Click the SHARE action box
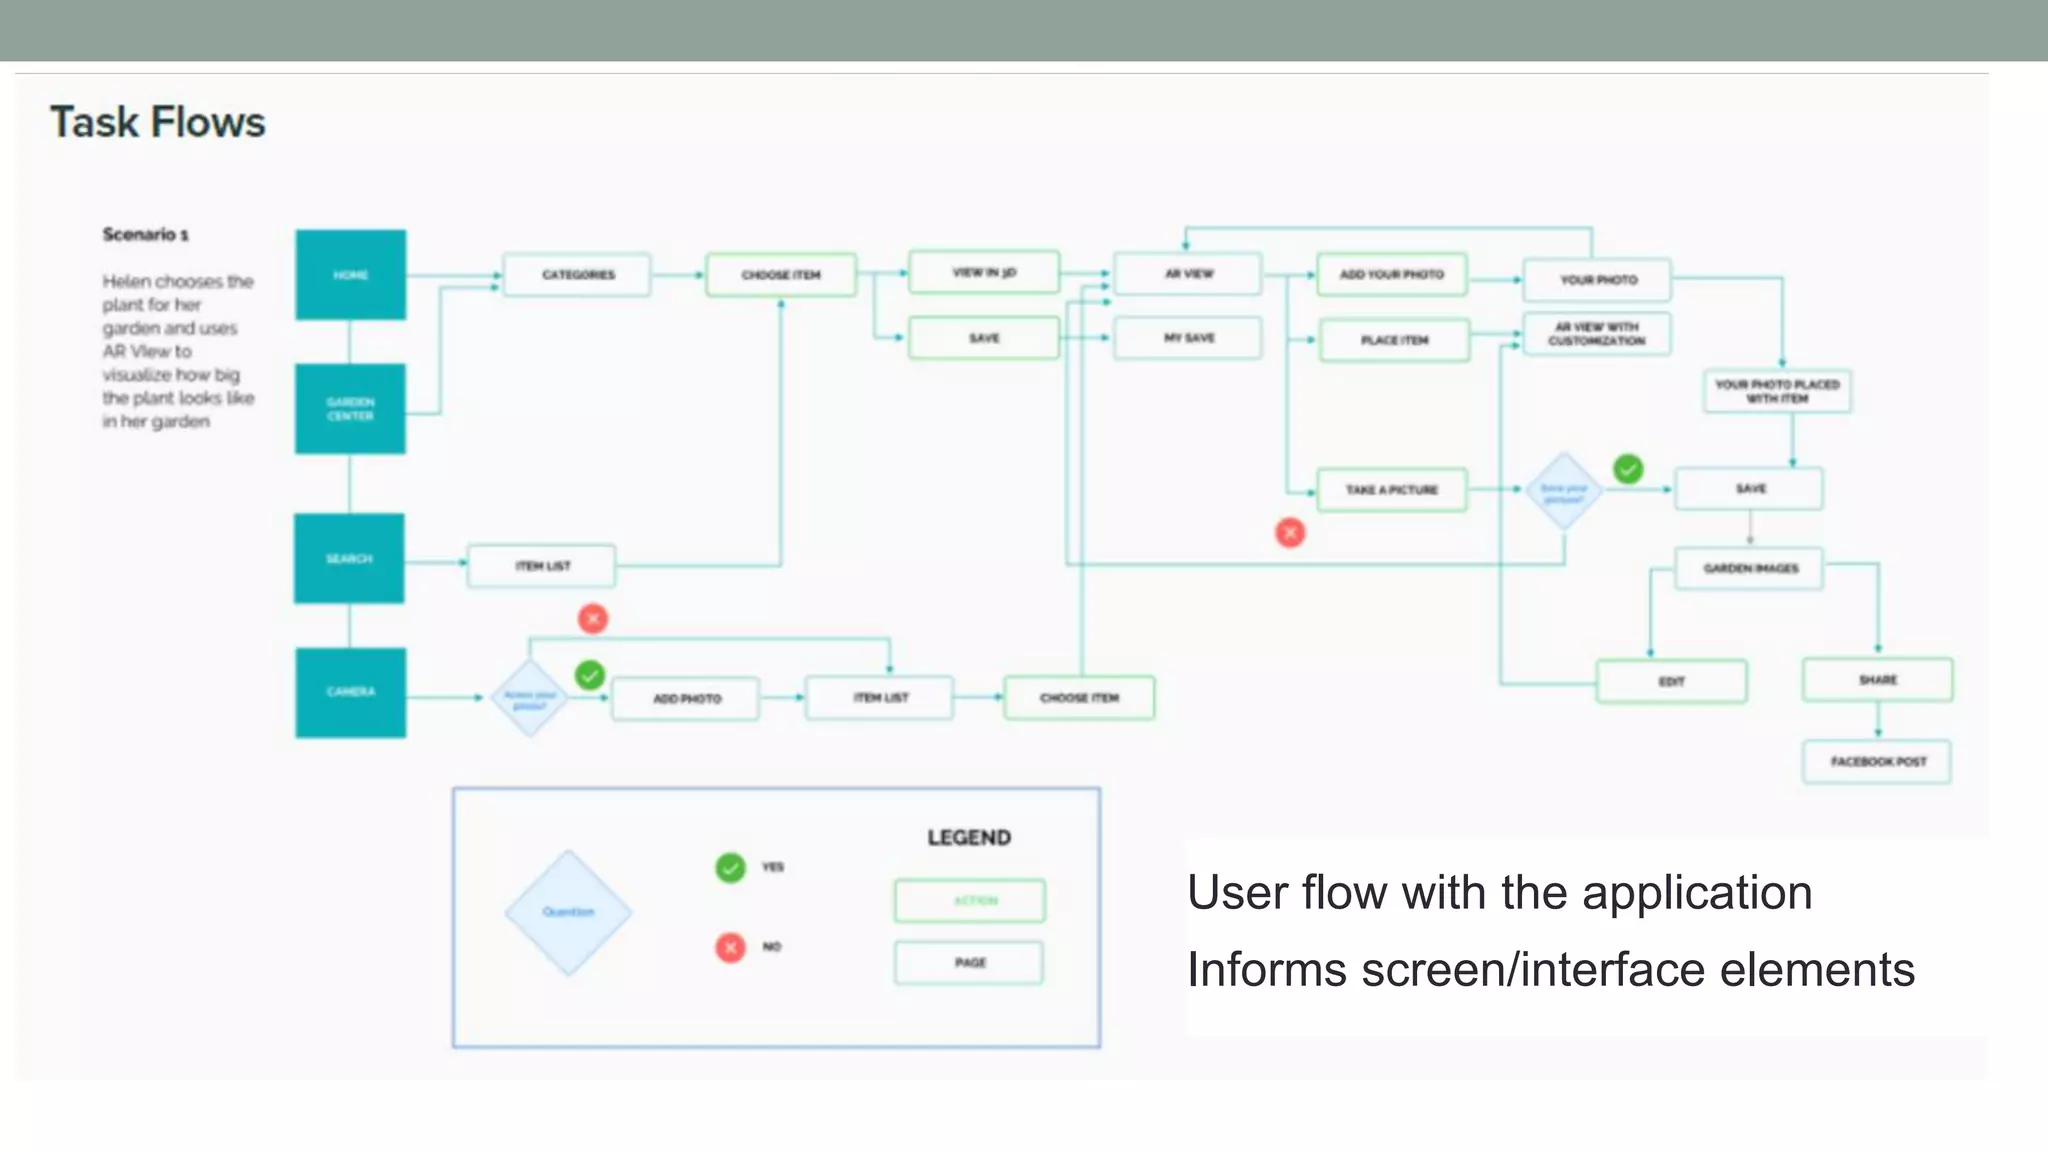The height and width of the screenshot is (1152, 2048). coord(1877,680)
